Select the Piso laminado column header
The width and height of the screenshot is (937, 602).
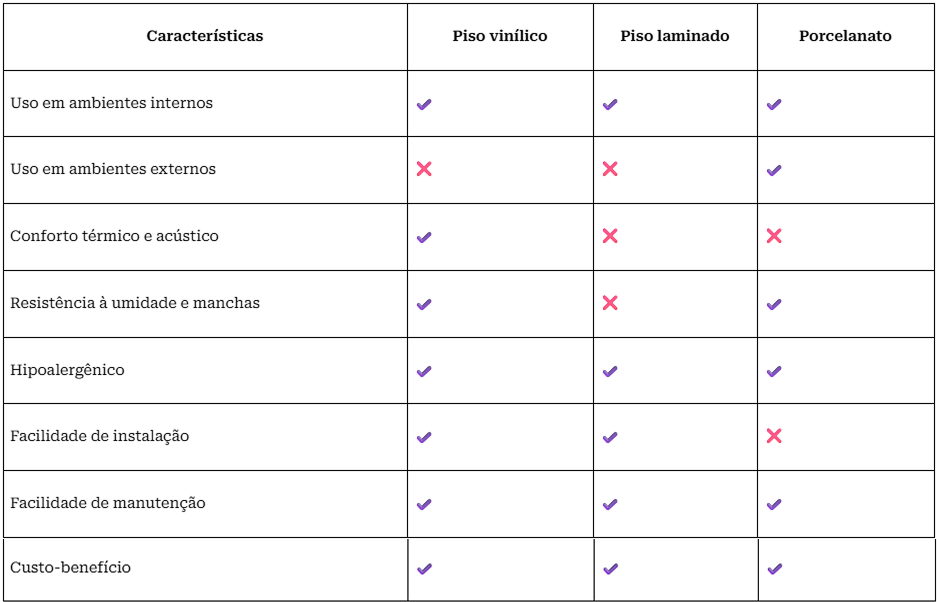(x=675, y=36)
